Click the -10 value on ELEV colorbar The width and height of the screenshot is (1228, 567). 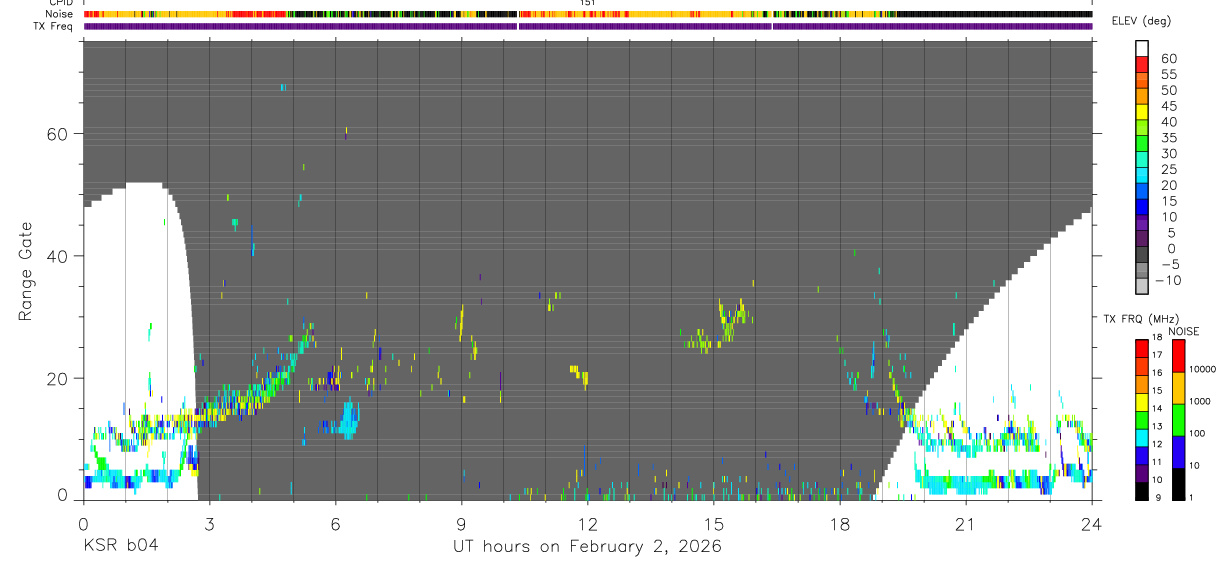pyautogui.click(x=1166, y=281)
